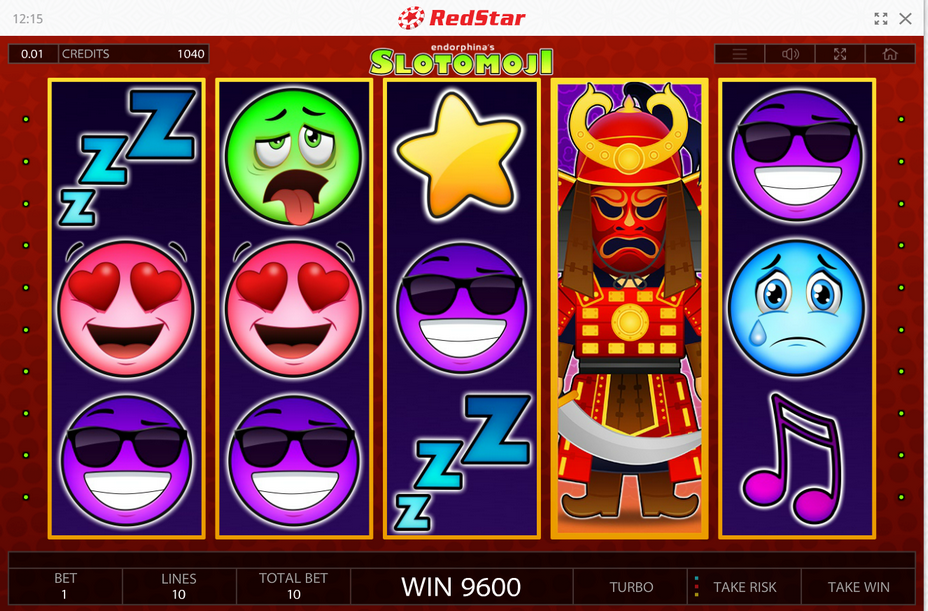Go to lobby via home icon
Screen dimensions: 928x611
pyautogui.click(x=890, y=54)
